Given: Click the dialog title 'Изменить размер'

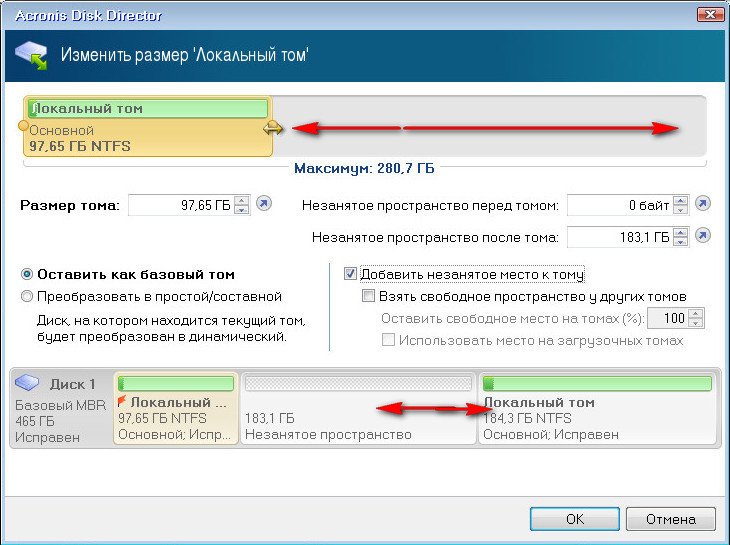Looking at the screenshot, I should pyautogui.click(x=185, y=55).
